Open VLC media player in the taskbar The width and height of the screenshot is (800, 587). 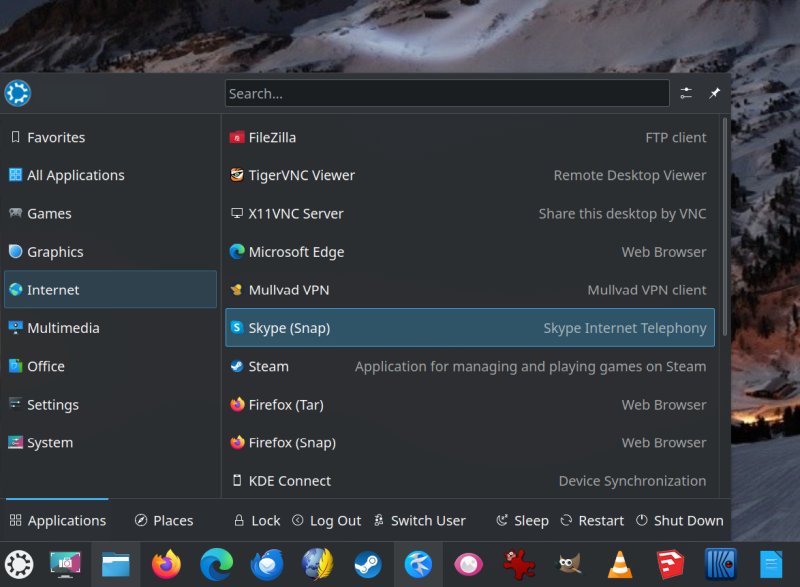click(620, 564)
